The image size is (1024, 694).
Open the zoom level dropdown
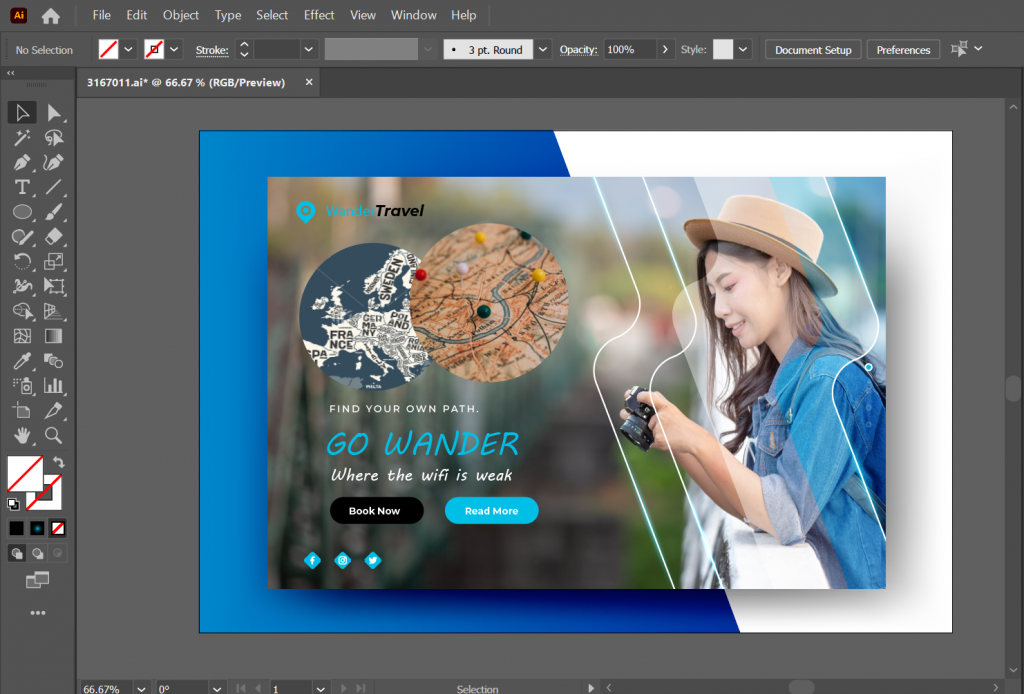point(140,688)
